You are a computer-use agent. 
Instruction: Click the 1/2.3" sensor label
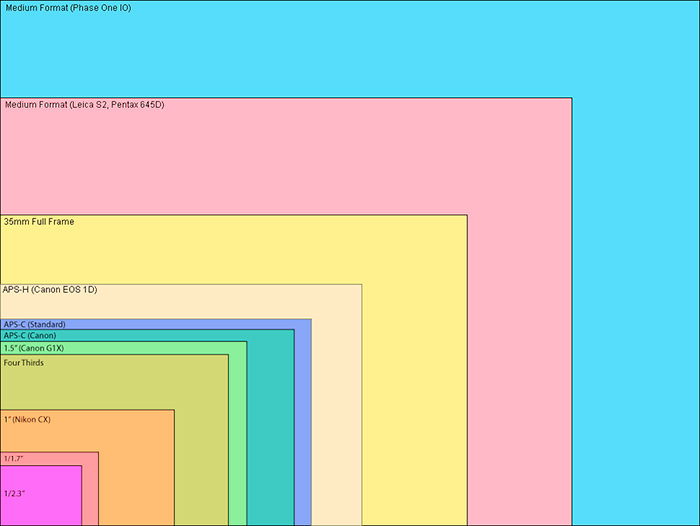(x=14, y=493)
